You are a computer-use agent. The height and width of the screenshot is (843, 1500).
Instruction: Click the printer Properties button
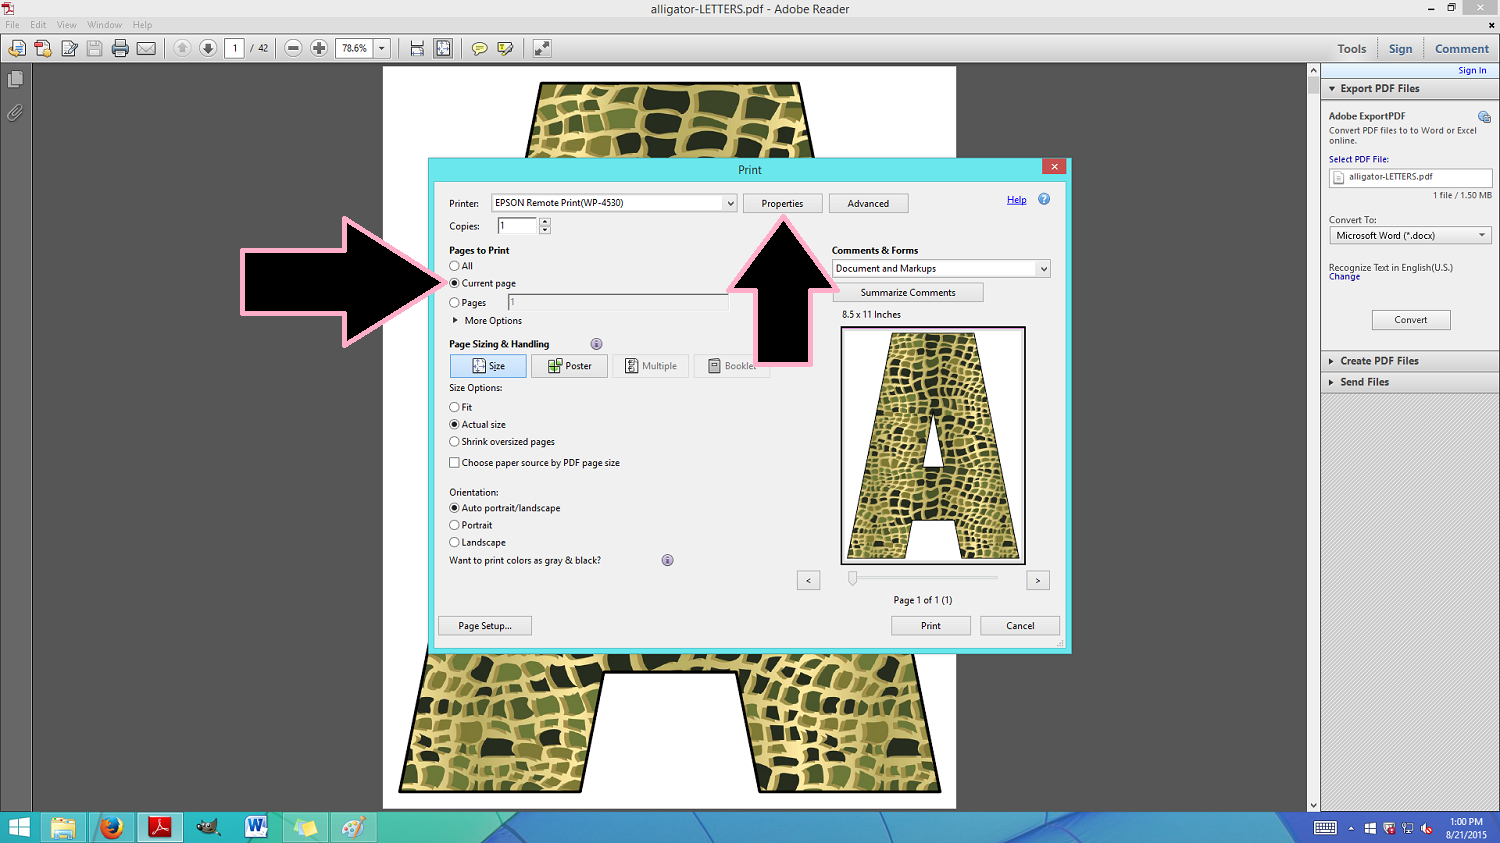click(782, 203)
